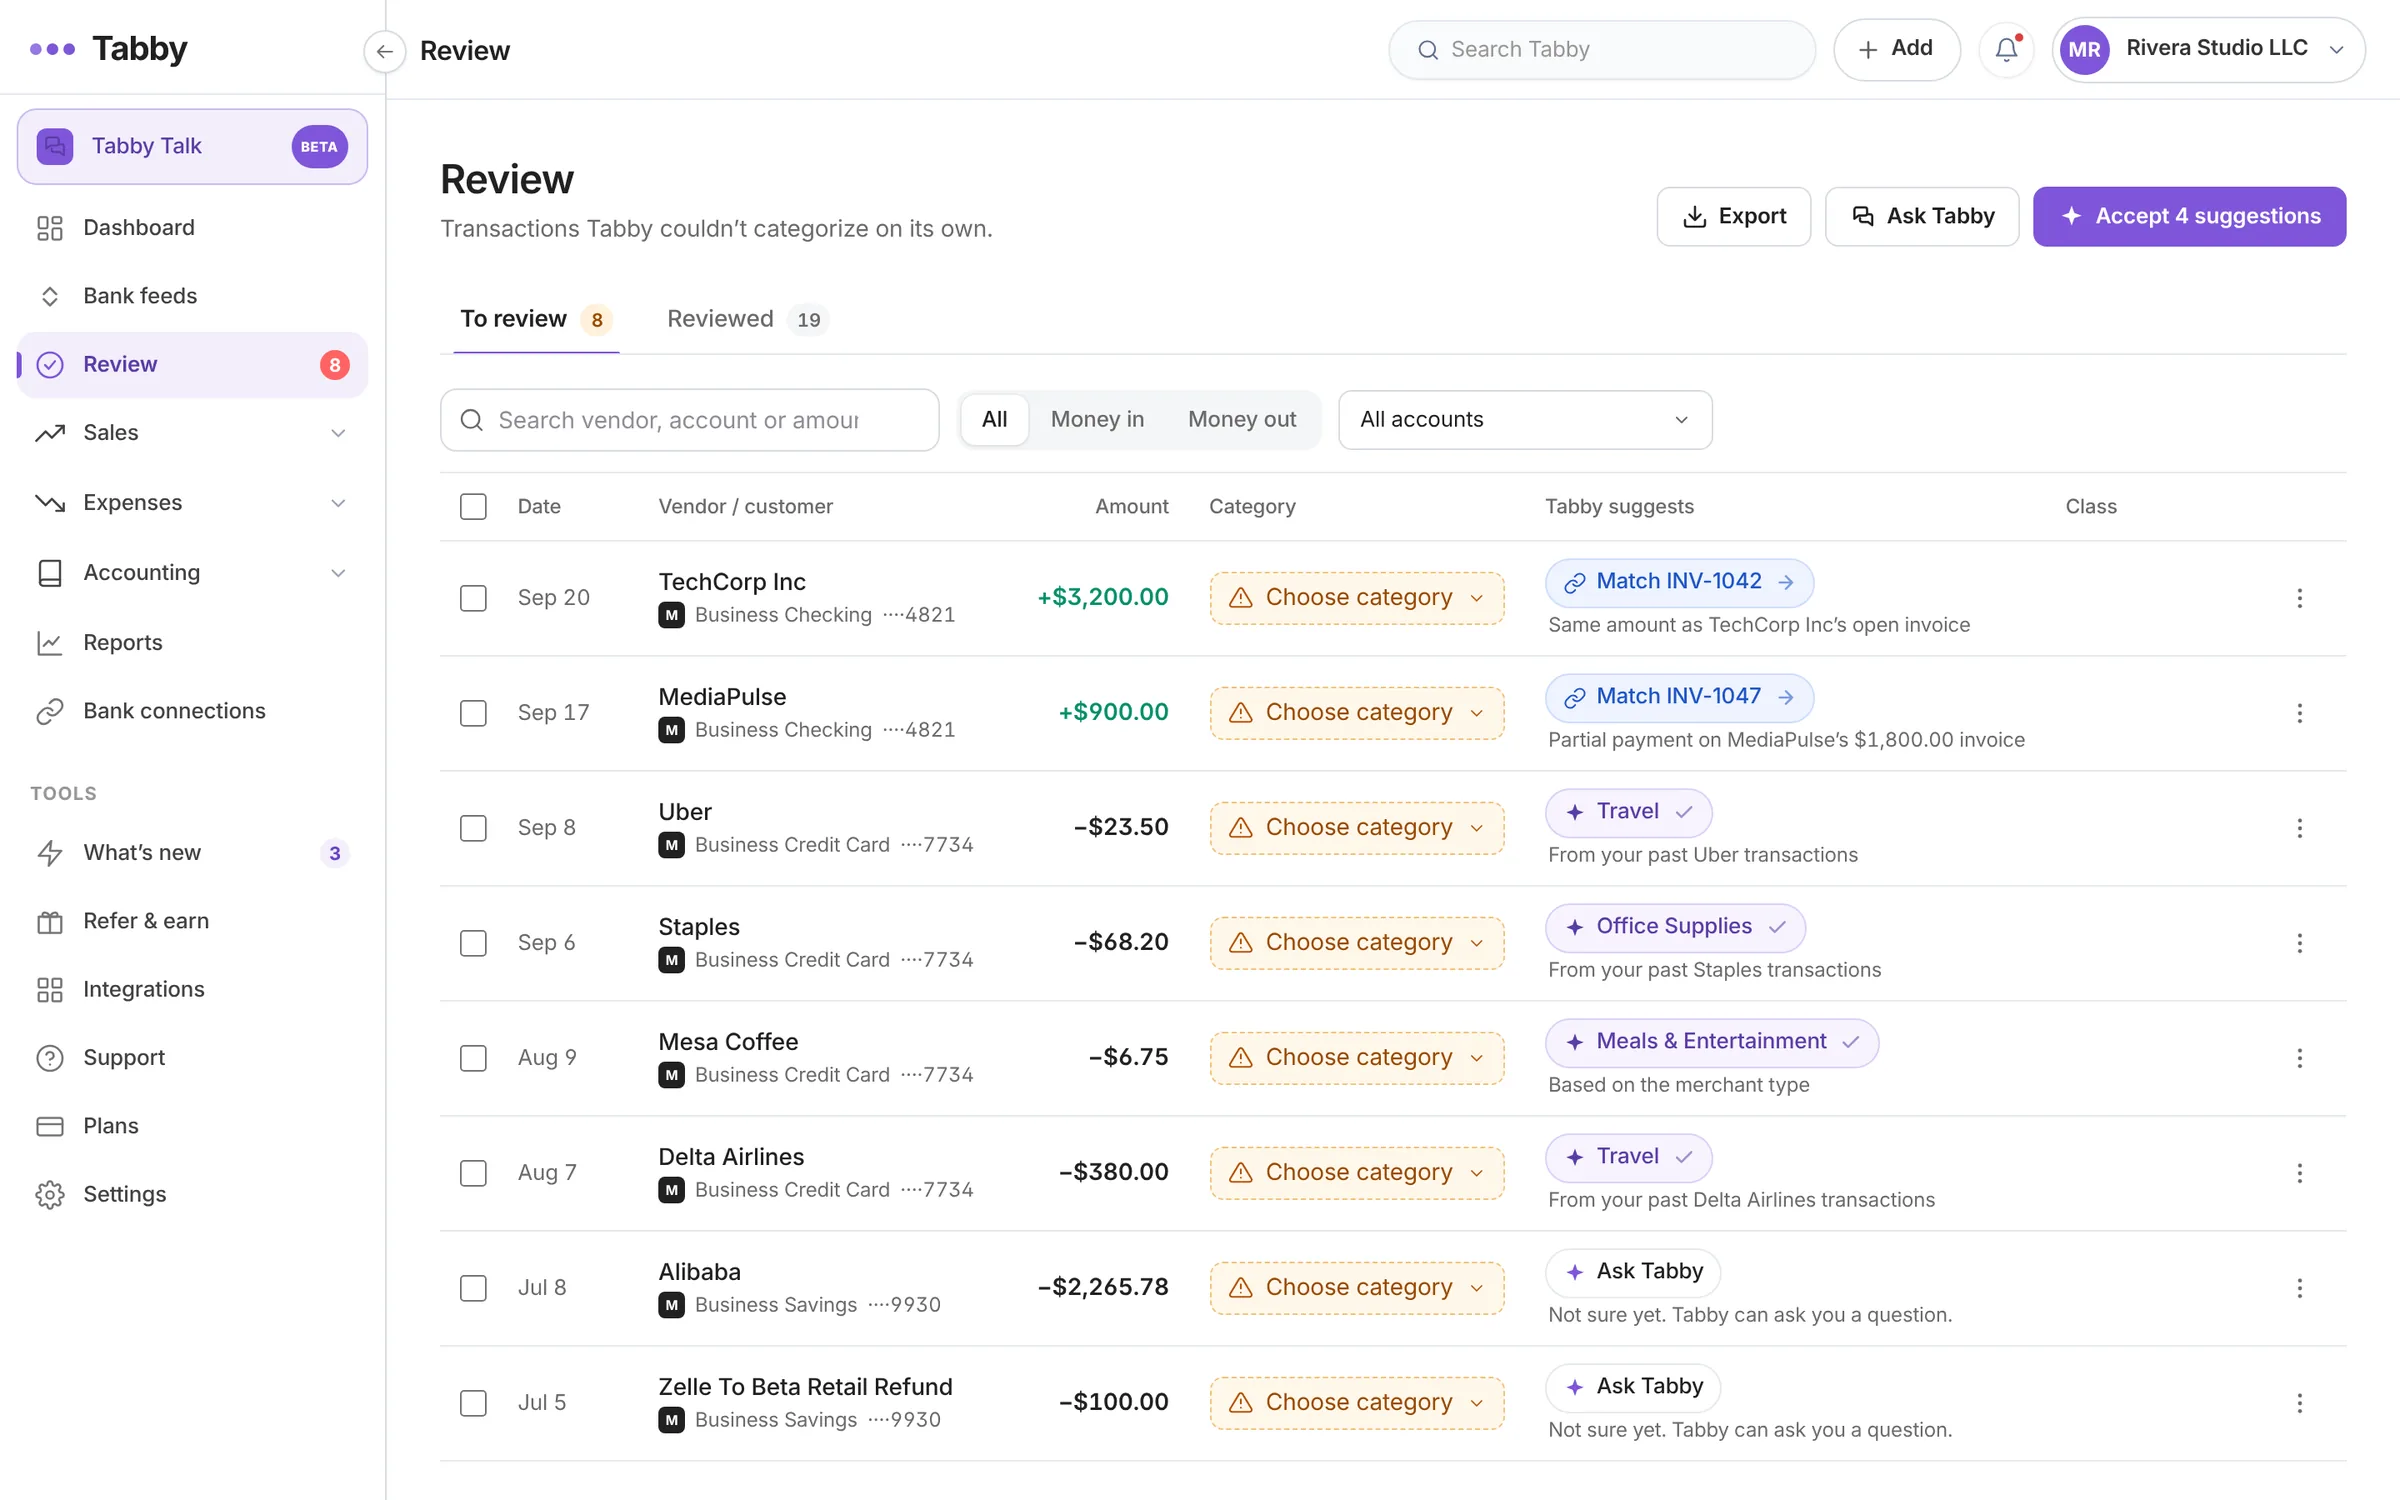
Task: Expand the Accounting sidebar section
Action: 192,573
